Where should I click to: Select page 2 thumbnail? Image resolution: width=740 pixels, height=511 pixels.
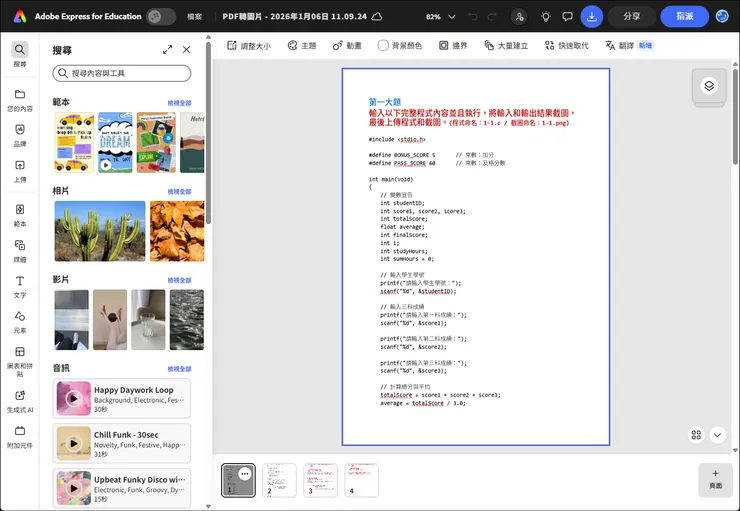pyautogui.click(x=279, y=480)
